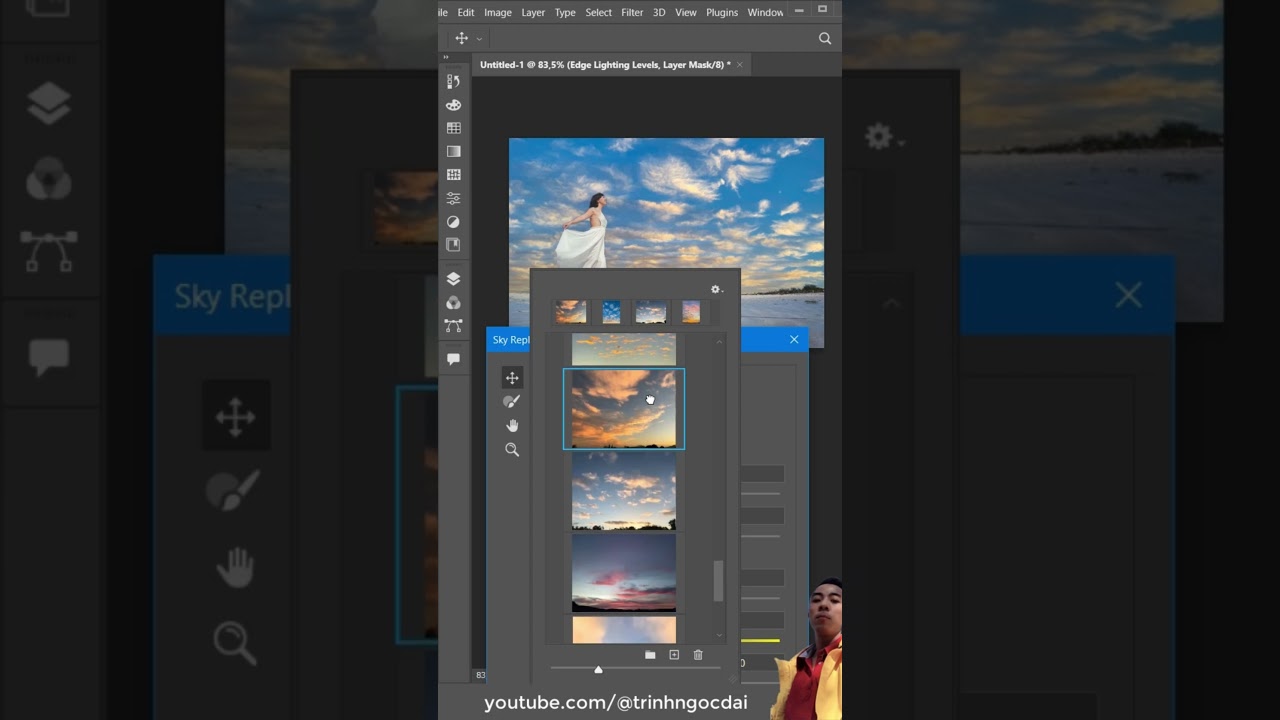Open the Gradients panel icon
The width and height of the screenshot is (1280, 720).
(453, 151)
